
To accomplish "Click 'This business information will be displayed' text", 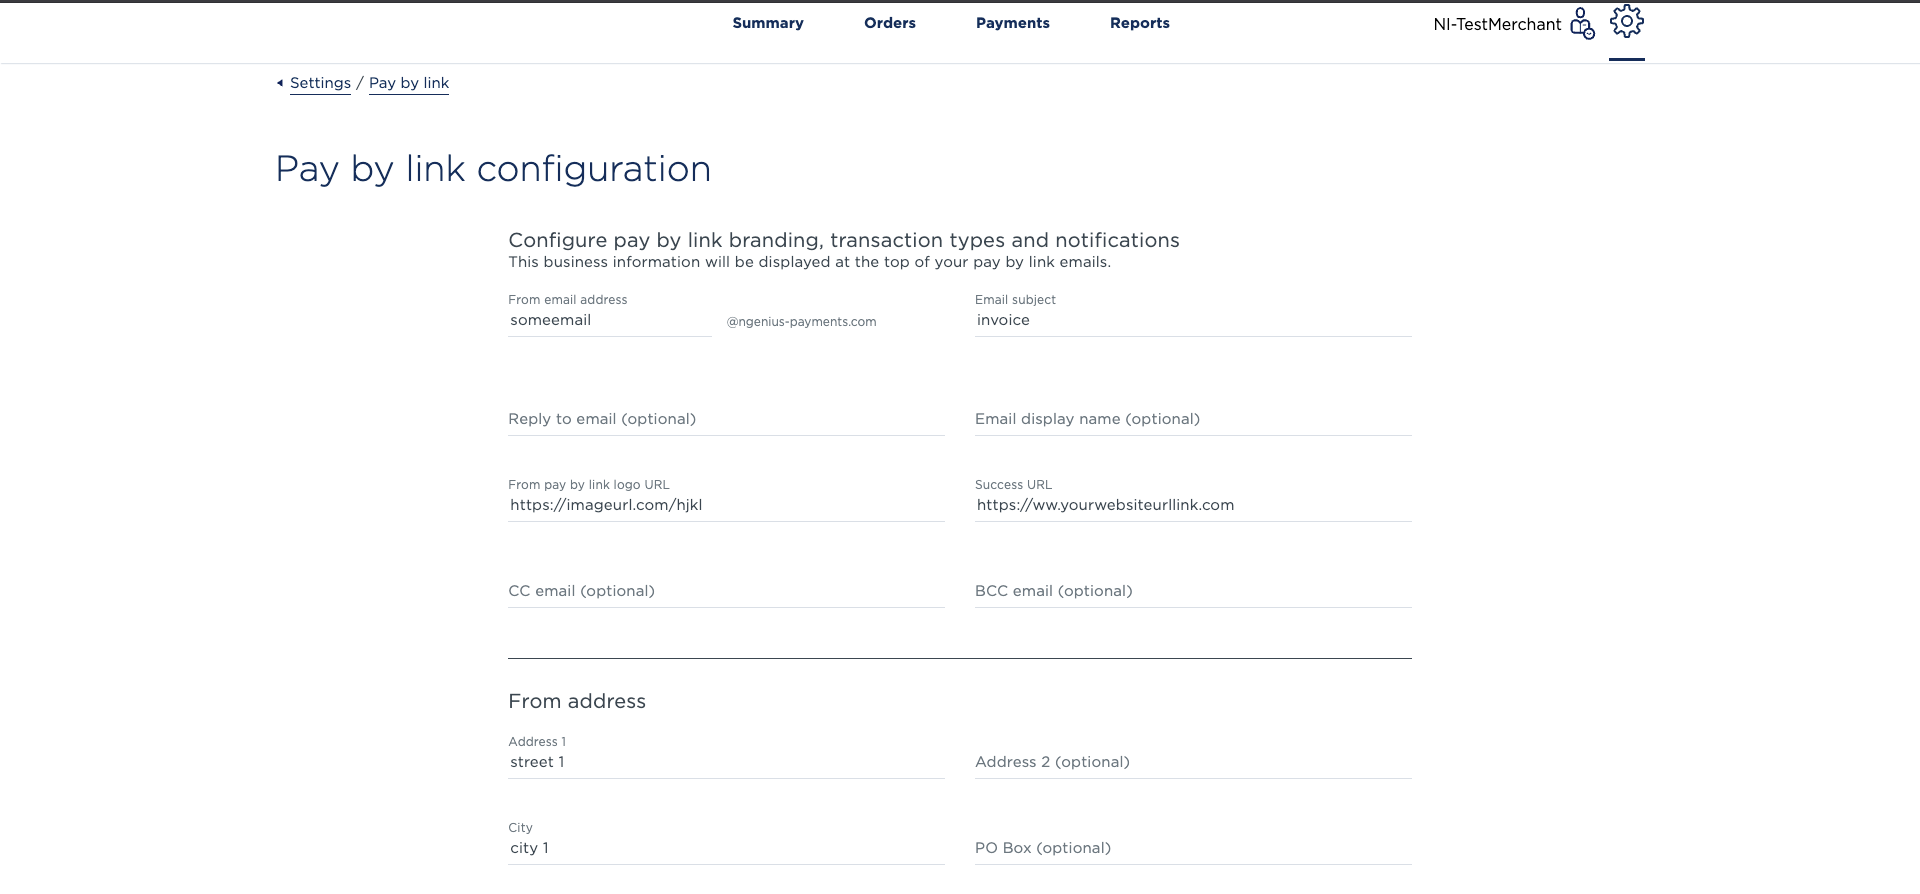I will [x=809, y=262].
